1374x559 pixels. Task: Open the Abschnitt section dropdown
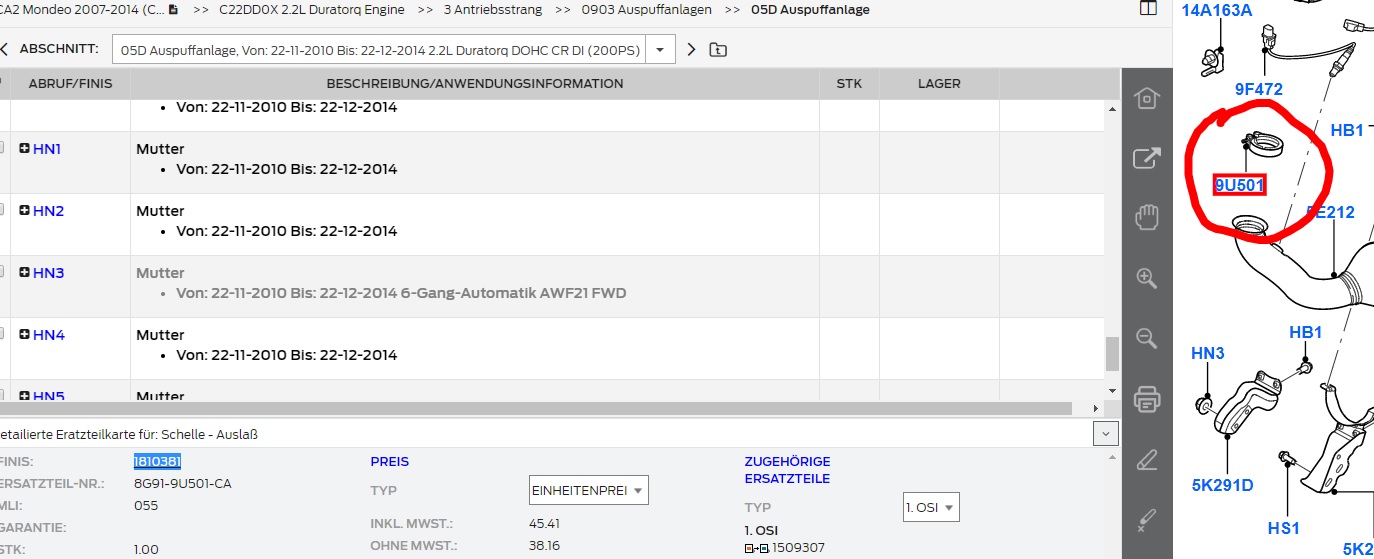tap(660, 49)
